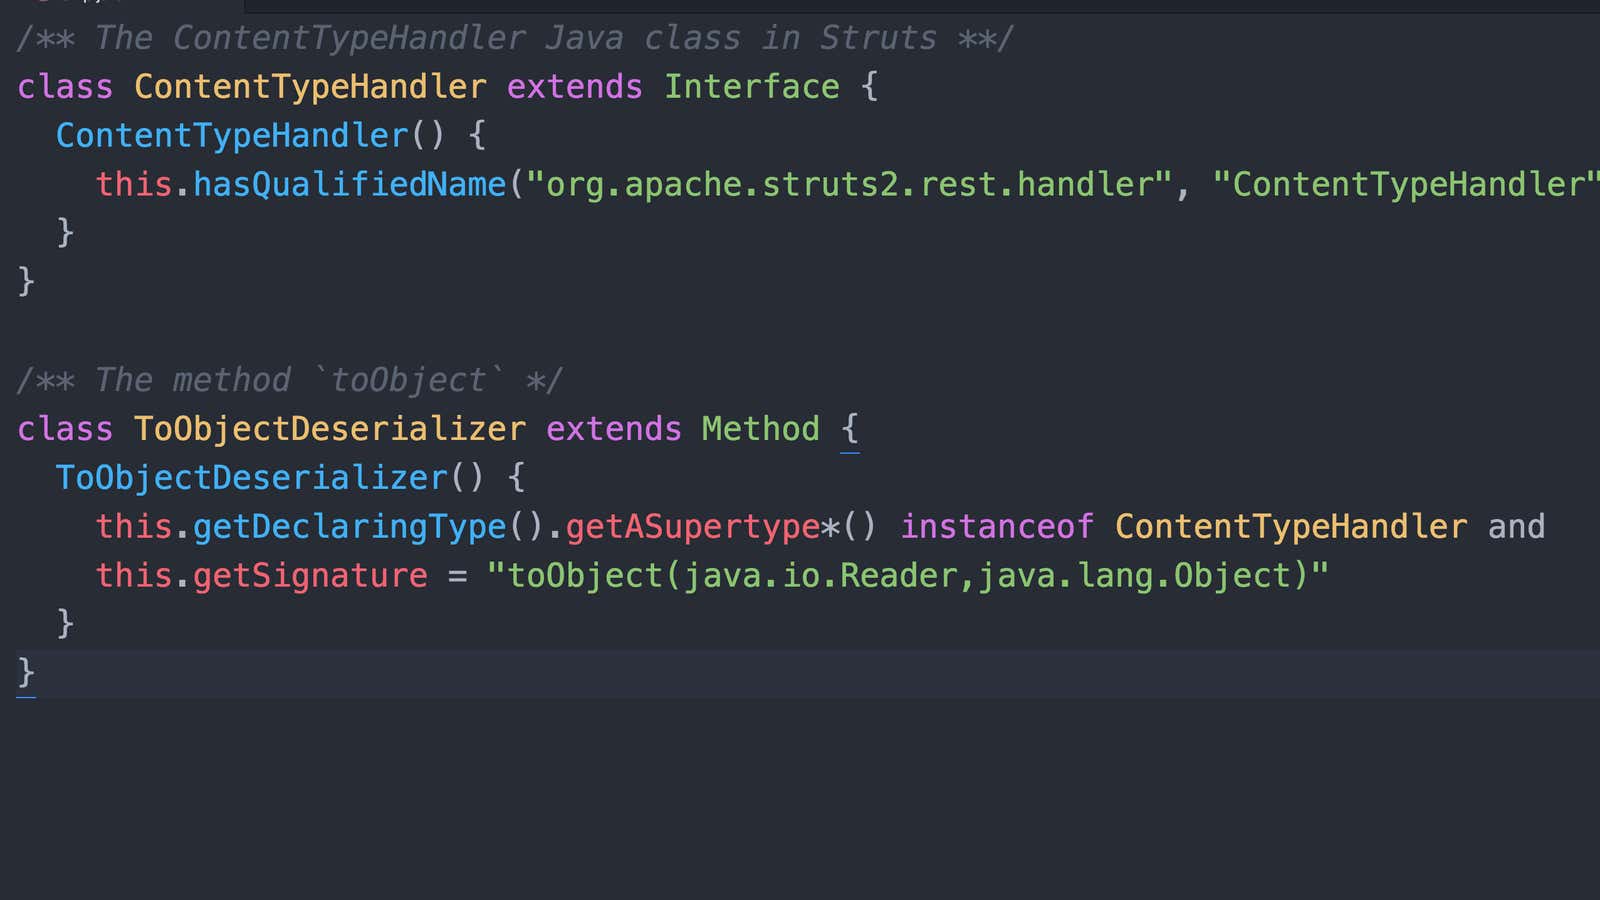
Task: Click the 'and' keyword at line end
Action: tap(1516, 527)
